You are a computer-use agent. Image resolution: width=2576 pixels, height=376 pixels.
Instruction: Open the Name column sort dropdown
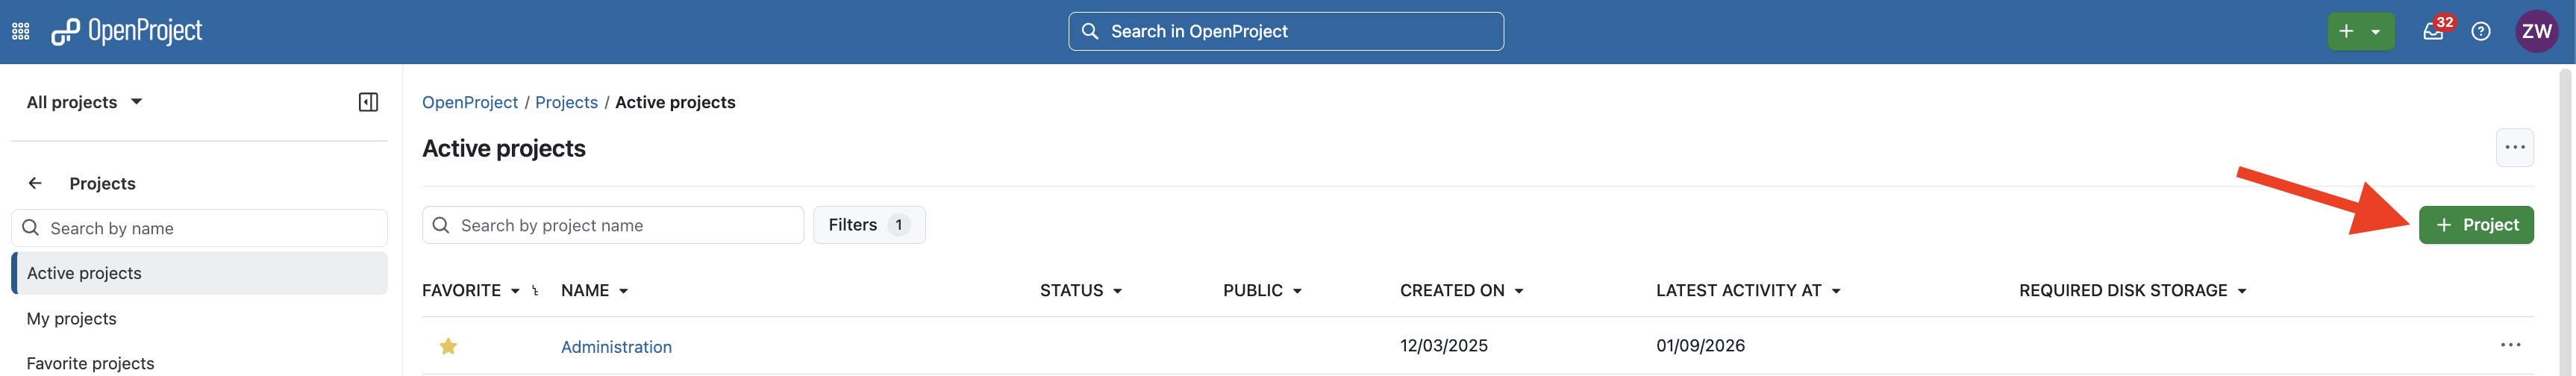click(595, 291)
